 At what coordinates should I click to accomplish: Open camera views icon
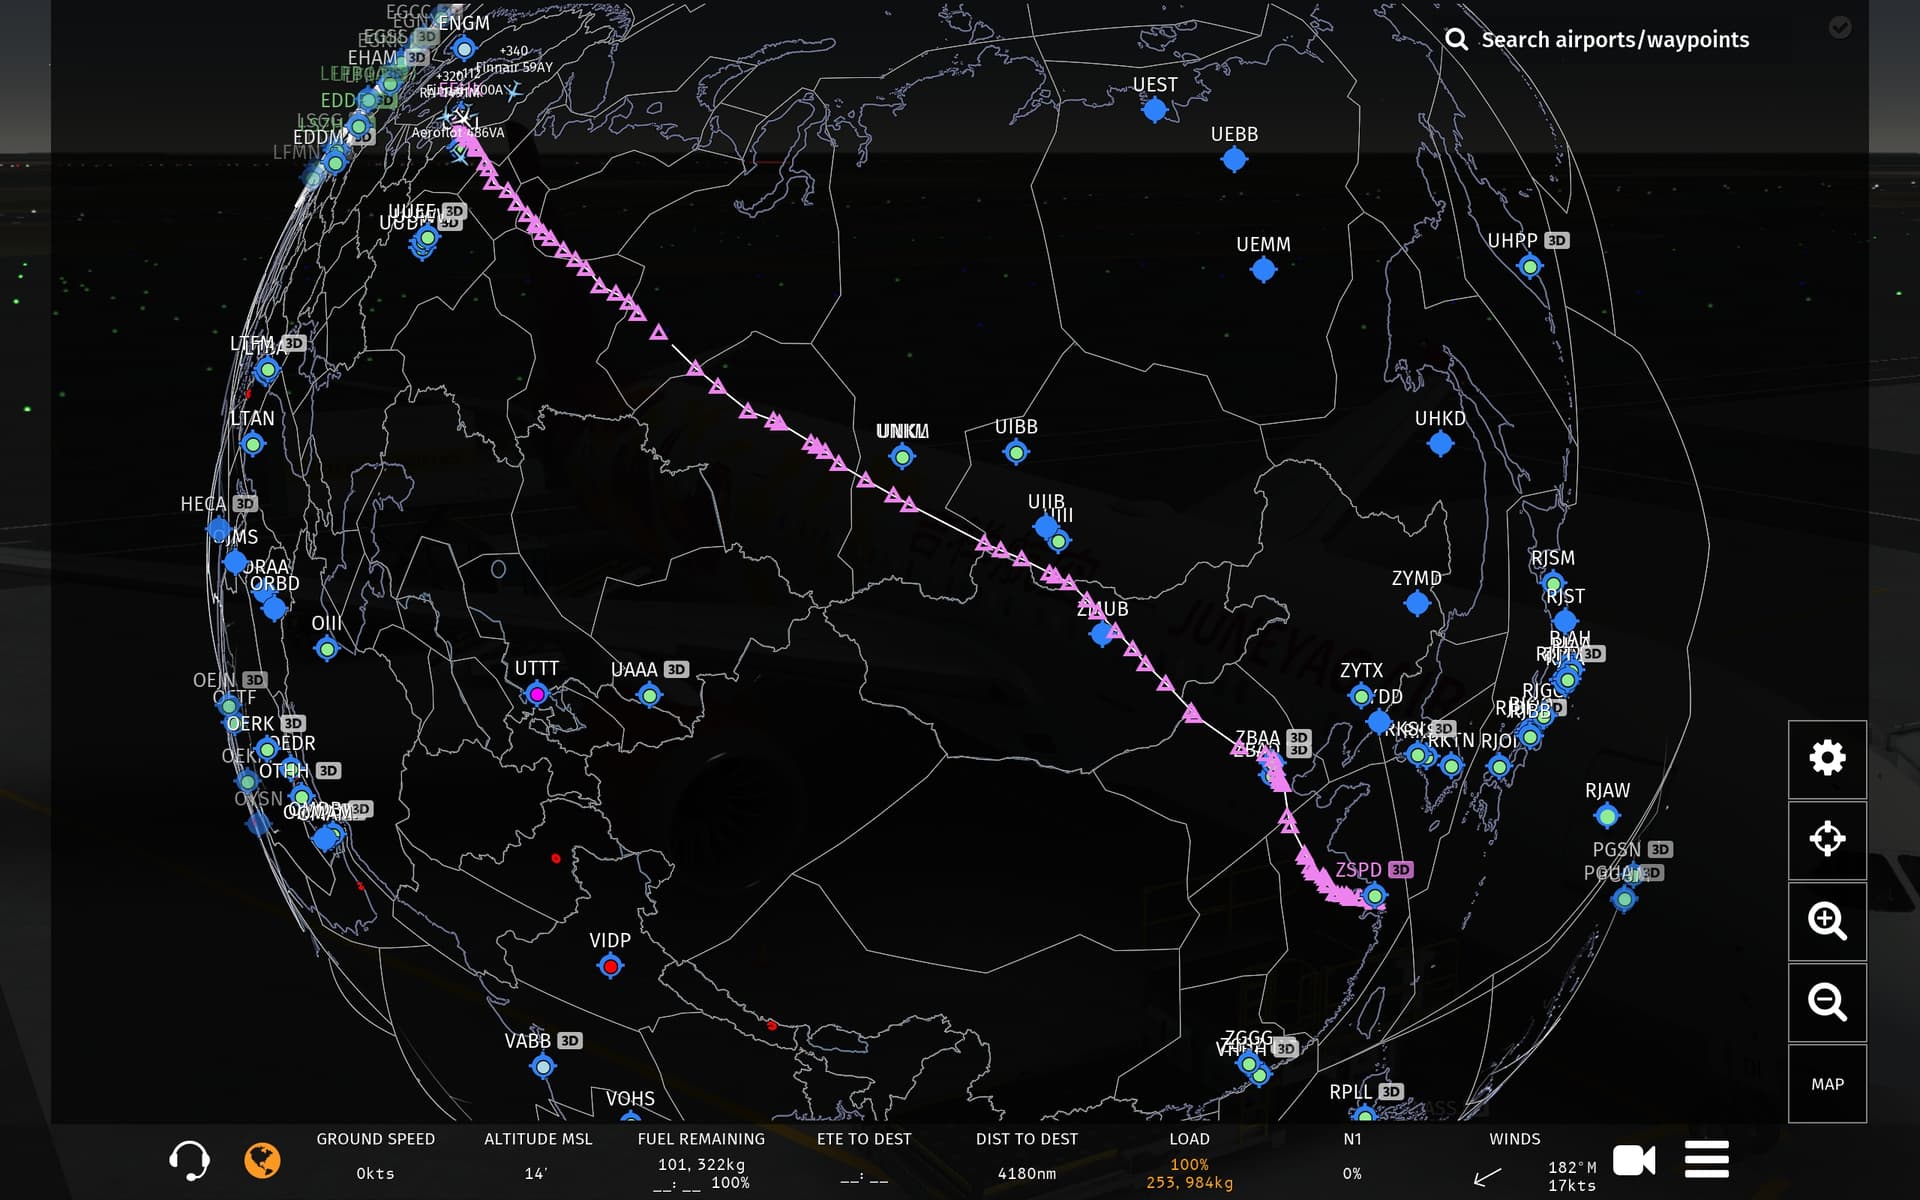click(x=1634, y=1160)
